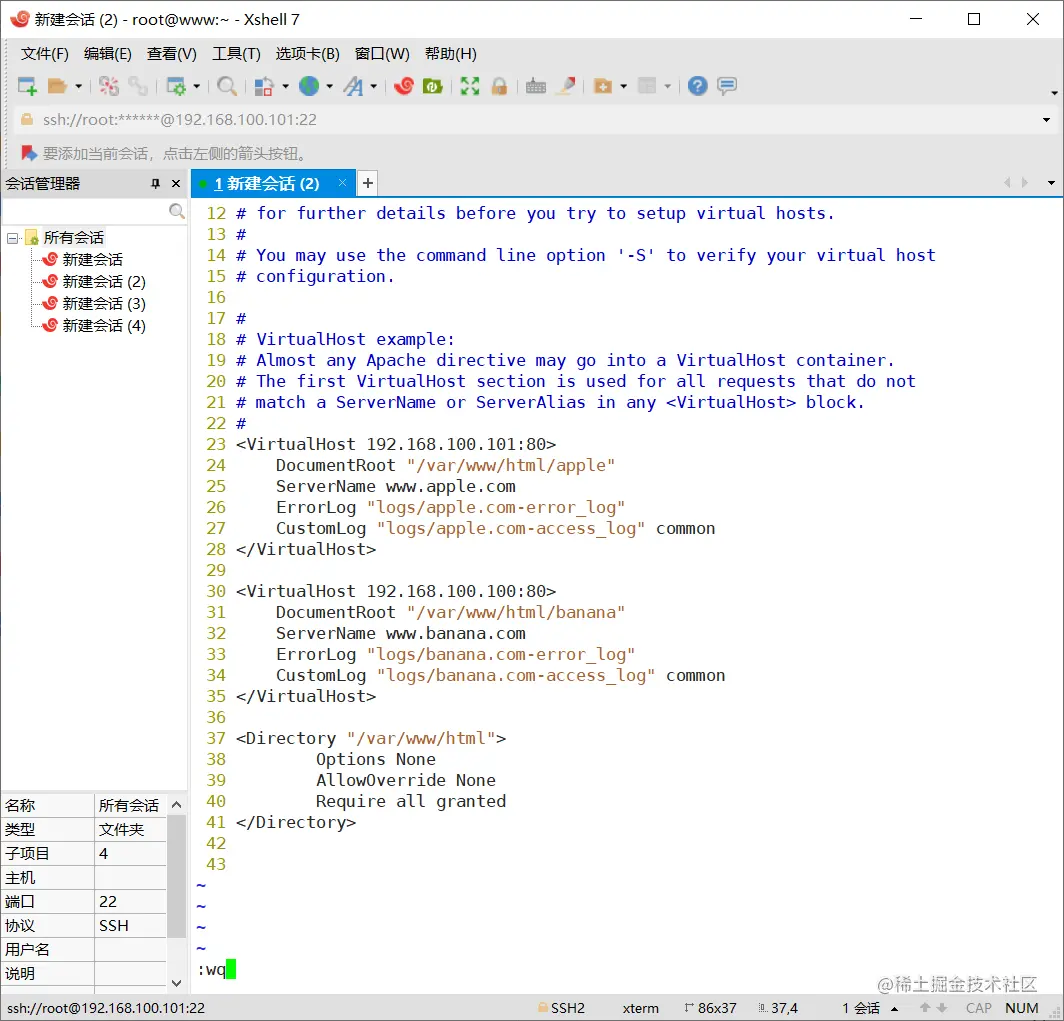Click the magnifier Find icon in the toolbar

227,86
